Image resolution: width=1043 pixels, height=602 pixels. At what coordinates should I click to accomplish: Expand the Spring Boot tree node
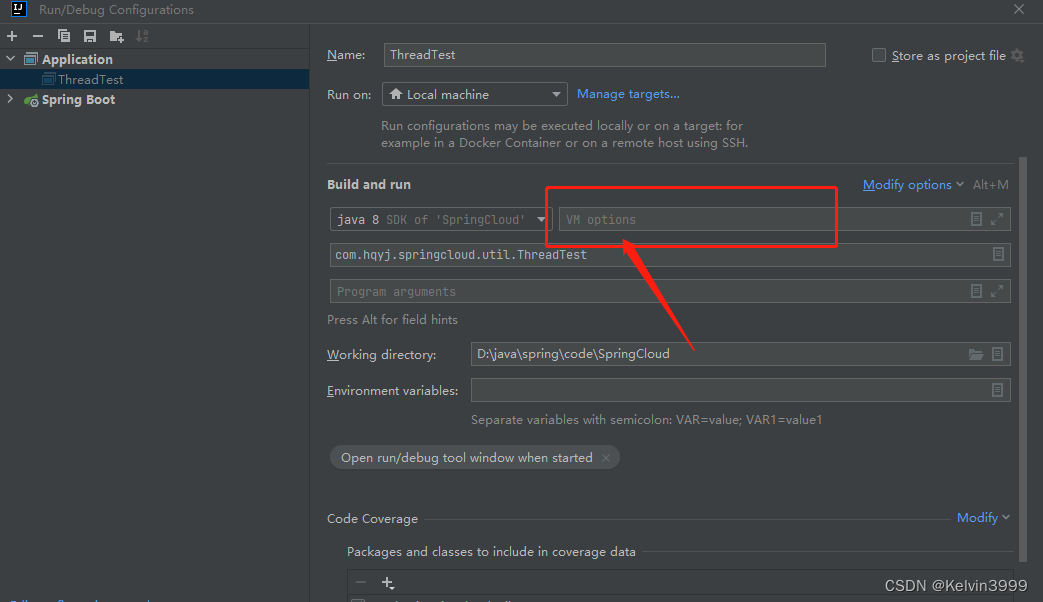pyautogui.click(x=10, y=99)
